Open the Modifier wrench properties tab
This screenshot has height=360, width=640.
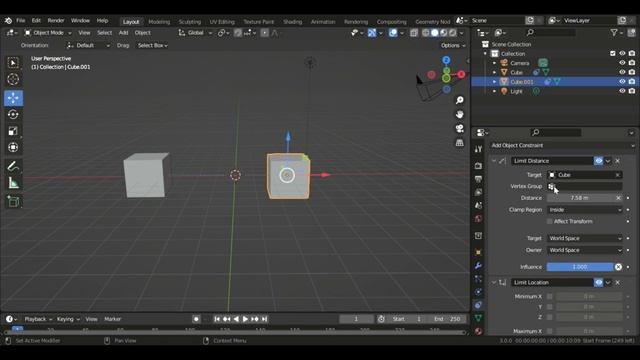click(x=478, y=266)
